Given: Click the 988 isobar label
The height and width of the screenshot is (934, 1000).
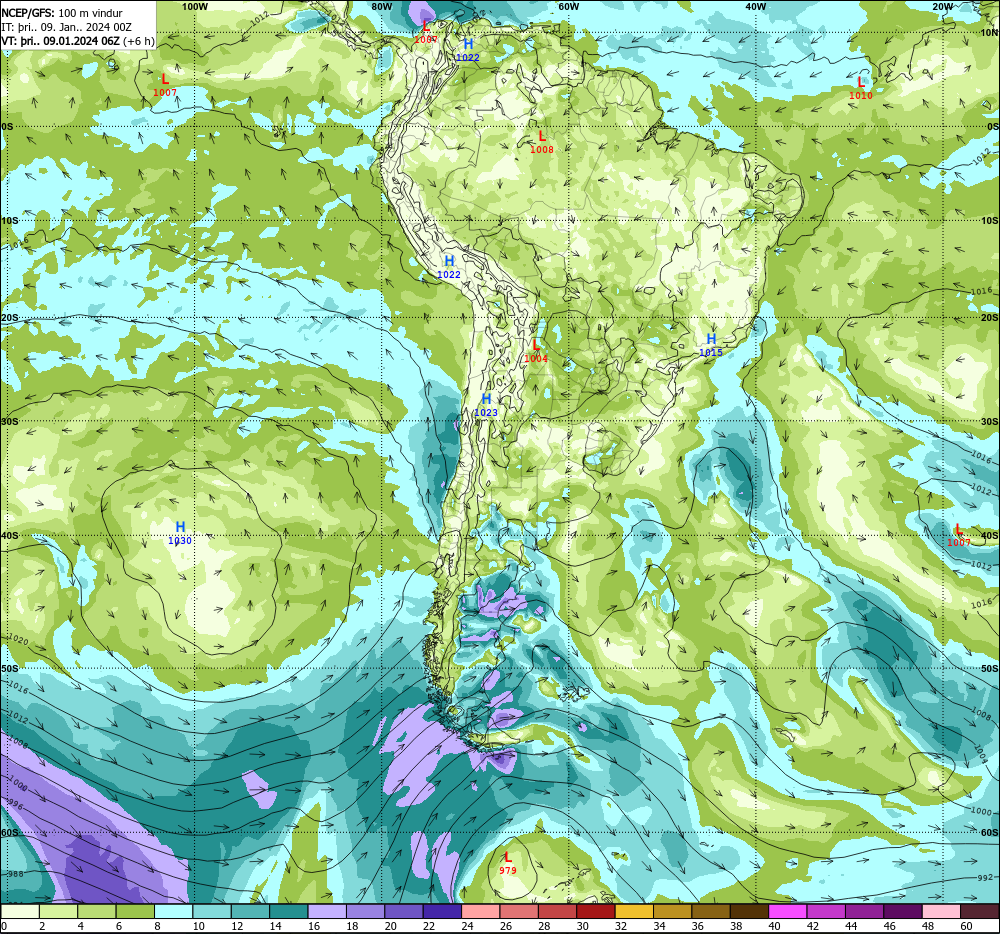Looking at the screenshot, I should [15, 873].
